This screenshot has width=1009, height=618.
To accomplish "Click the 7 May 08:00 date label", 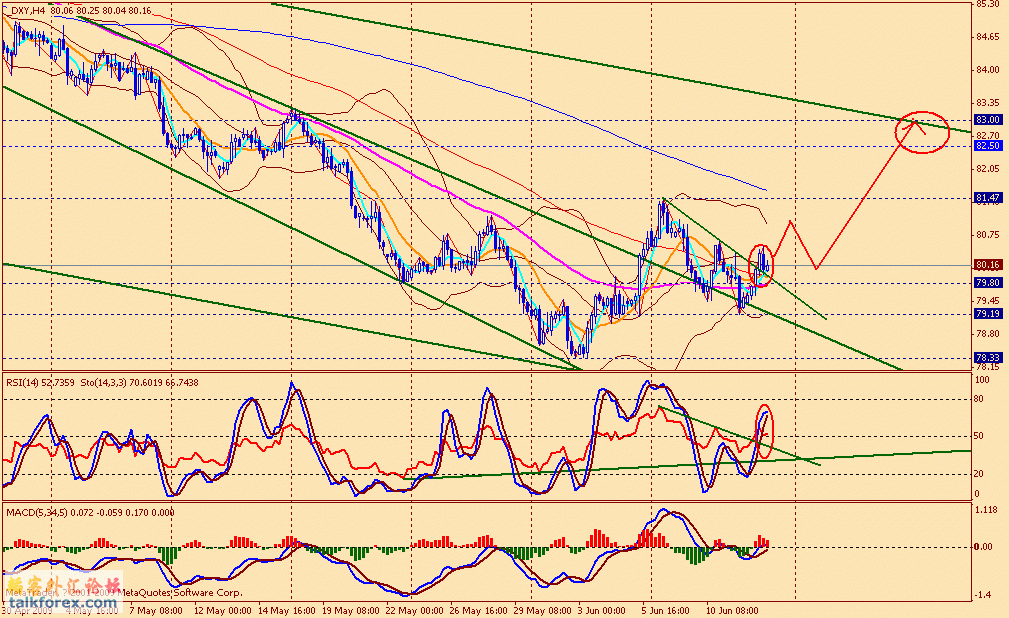I will pos(156,610).
